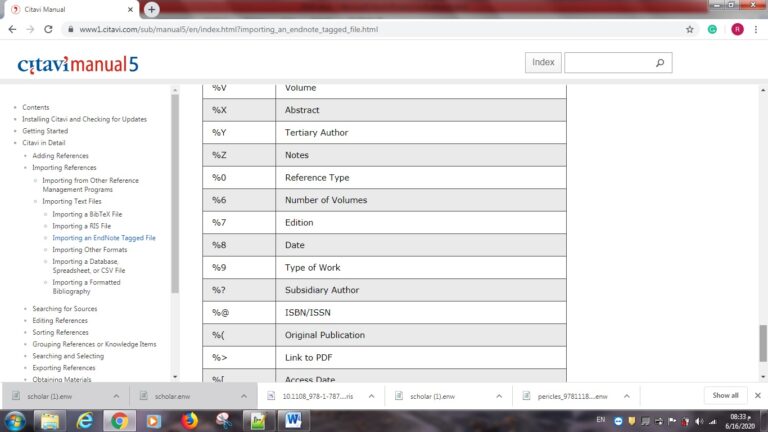Focus the manual search text field

(607, 63)
